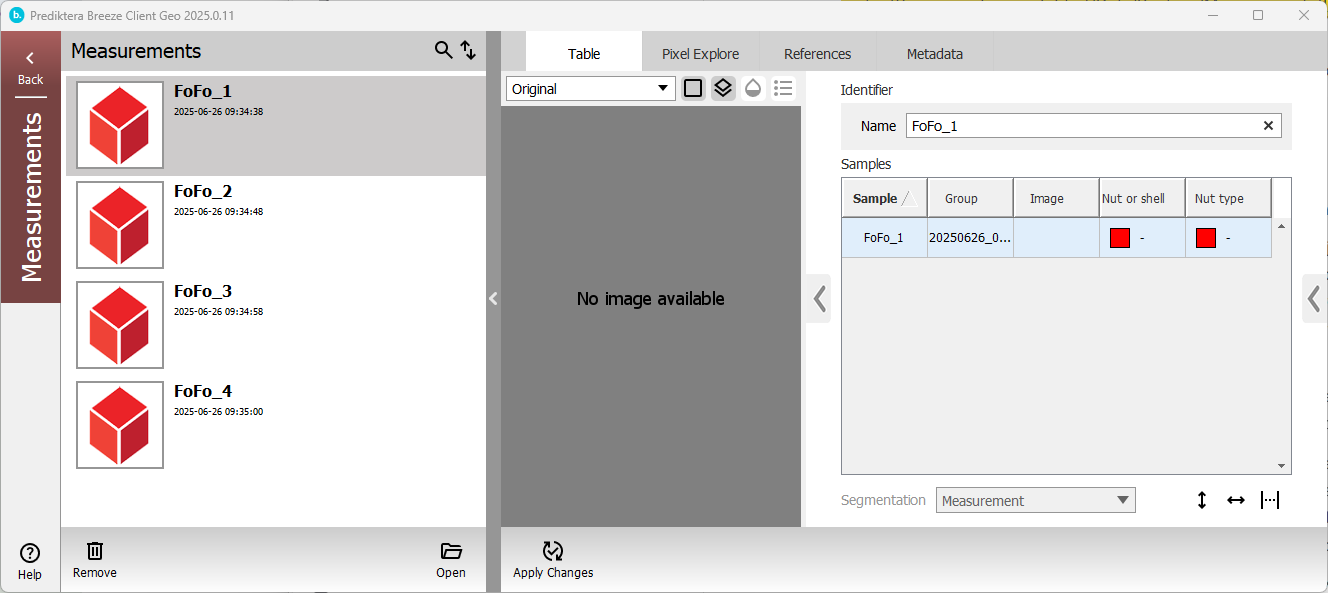
Task: Click the sort arrows icon beside search
Action: pos(468,50)
